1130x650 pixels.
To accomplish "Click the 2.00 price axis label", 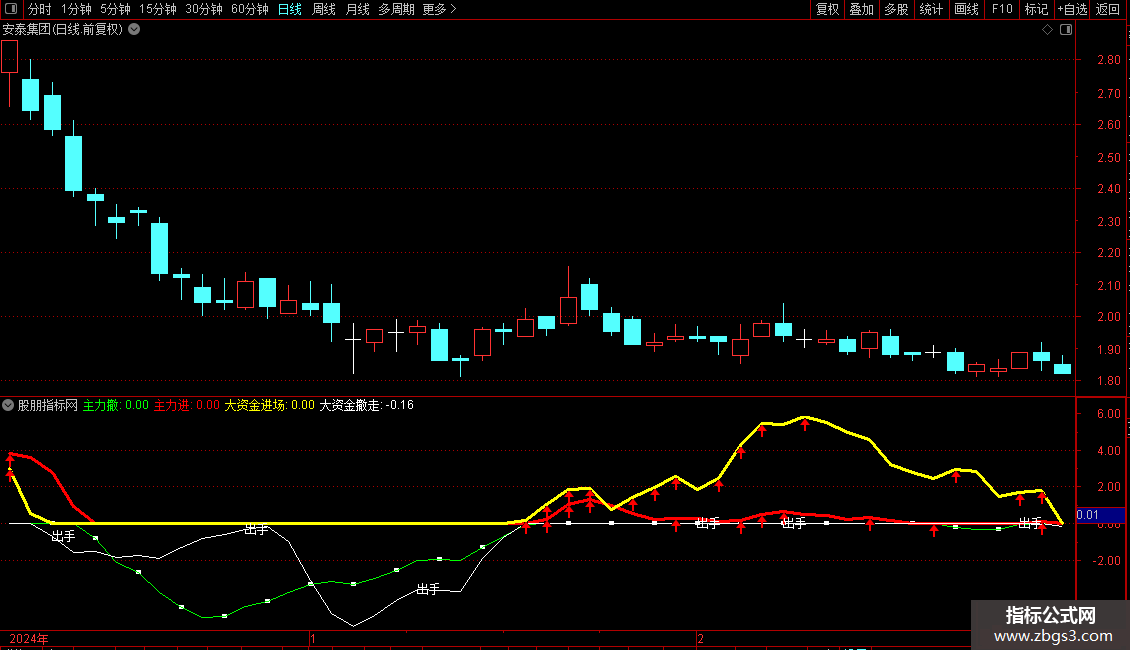I will [1108, 316].
